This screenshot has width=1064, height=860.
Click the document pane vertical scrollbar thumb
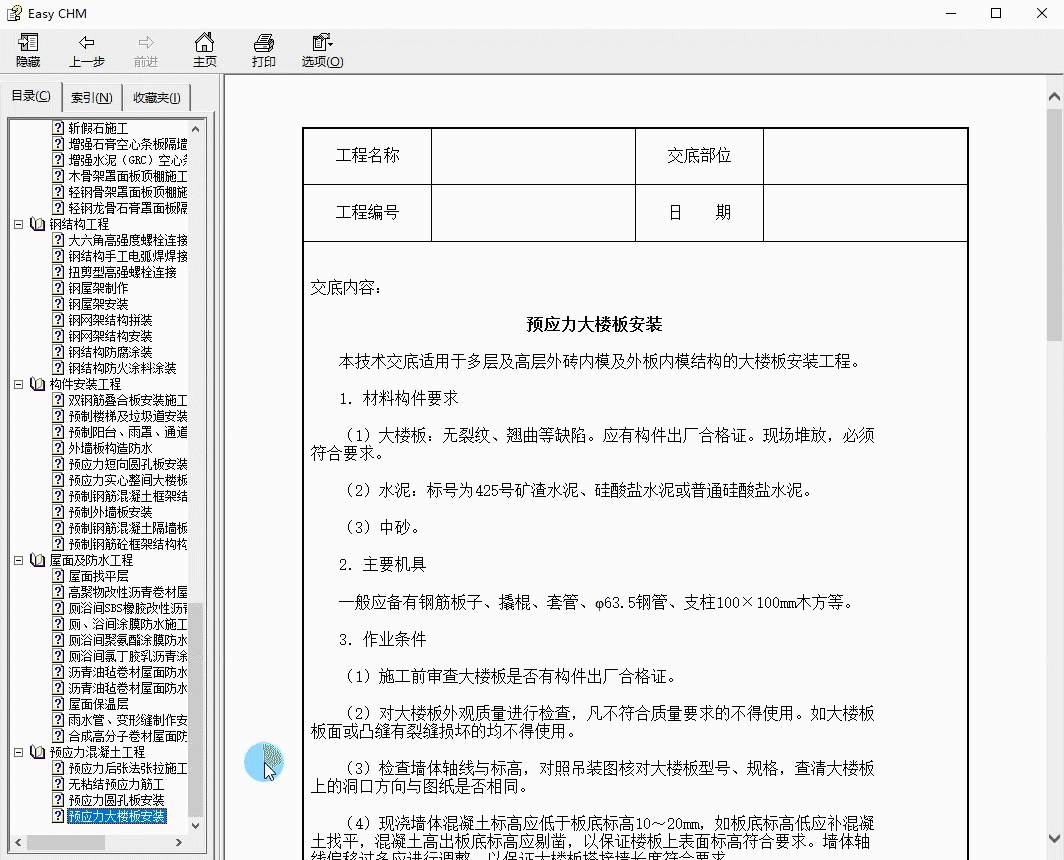(1054, 224)
